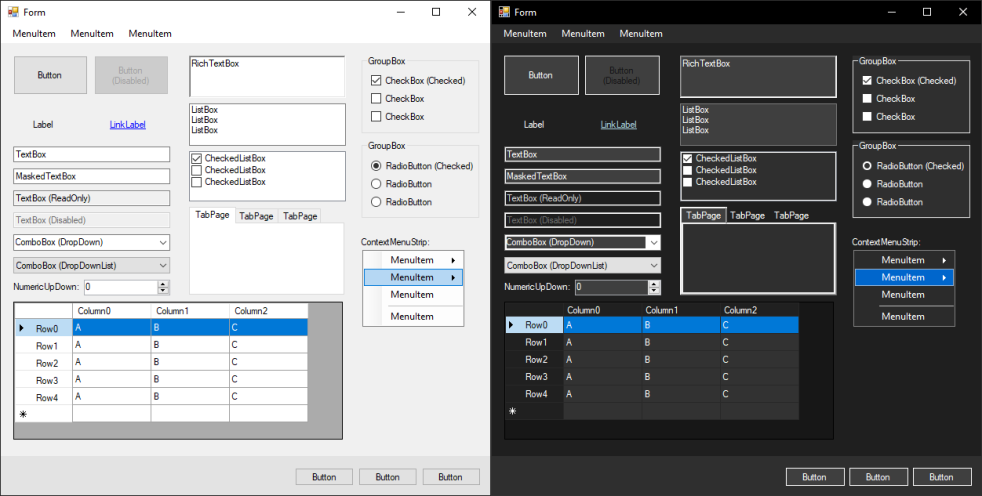Click the Form app icon in dark window title bar
This screenshot has width=982, height=496.
(504, 12)
